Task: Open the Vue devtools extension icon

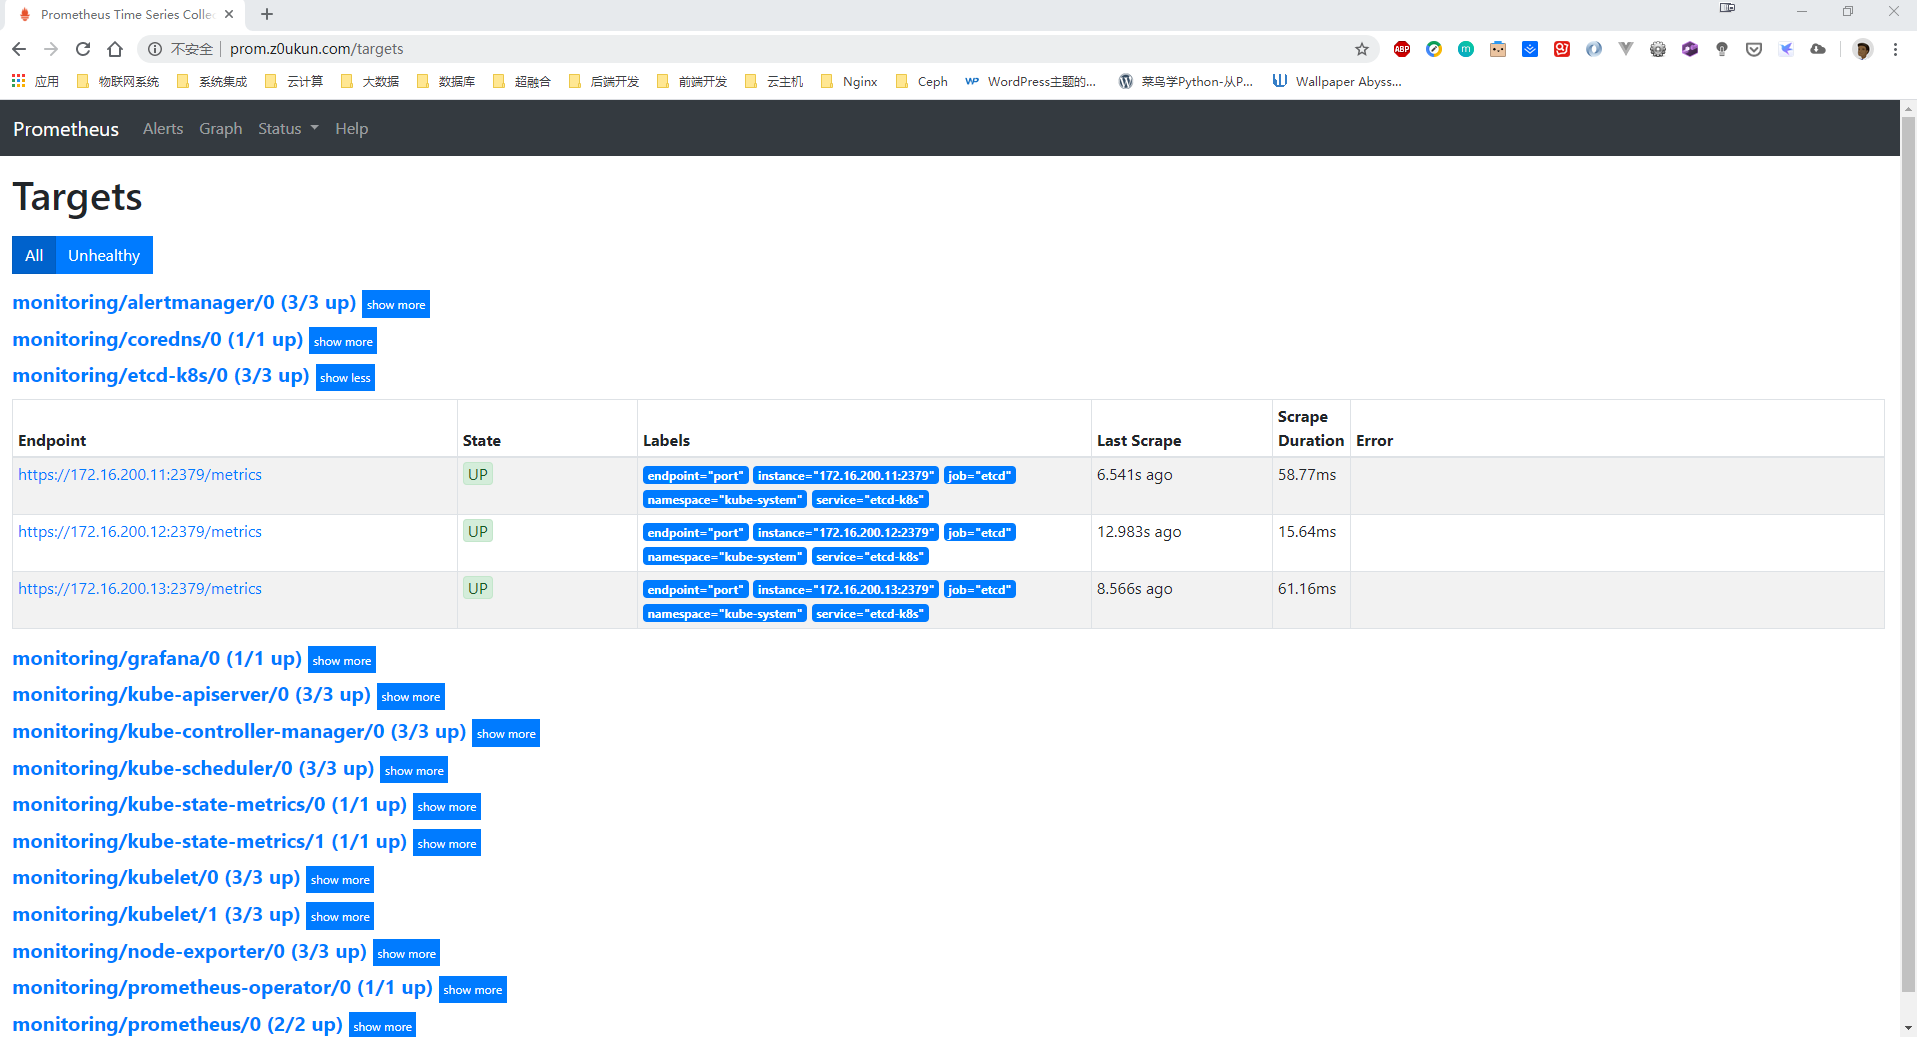Action: click(x=1626, y=49)
